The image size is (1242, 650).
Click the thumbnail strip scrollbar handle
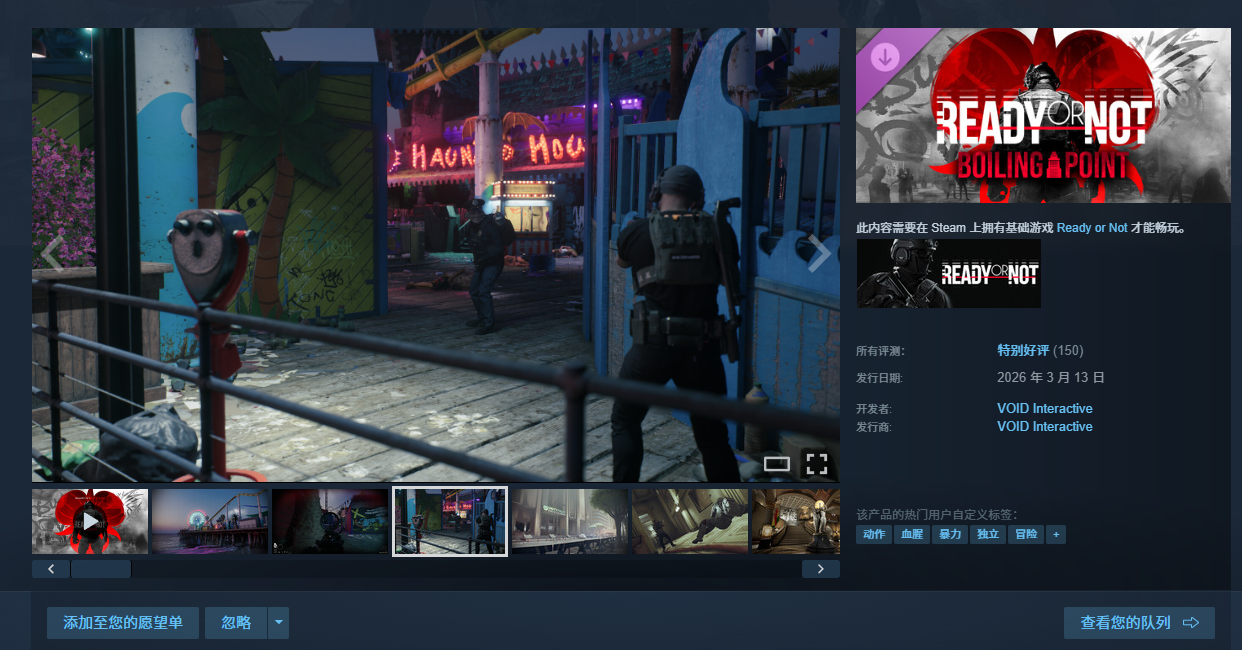point(101,569)
